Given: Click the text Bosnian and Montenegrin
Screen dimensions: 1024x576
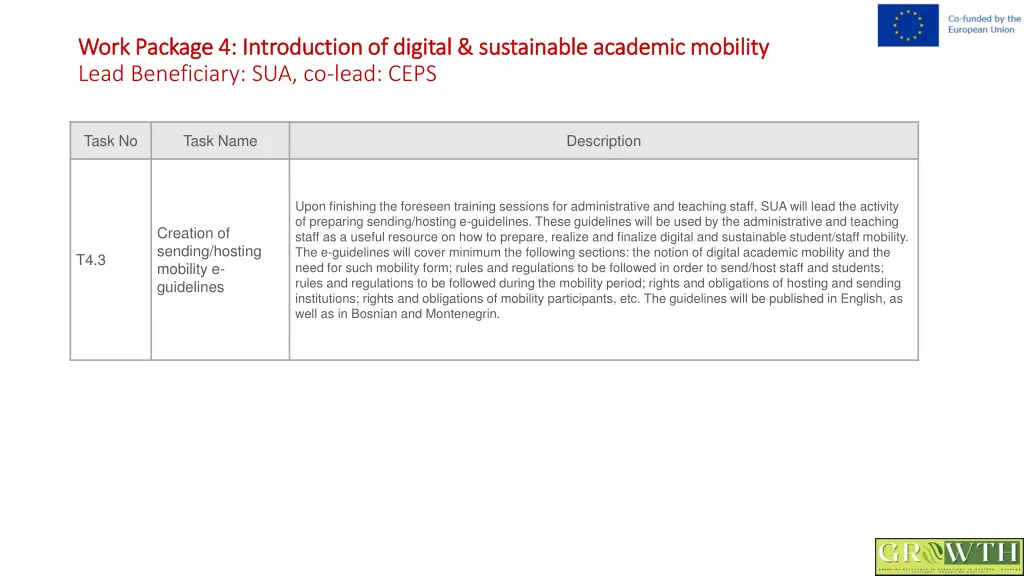Looking at the screenshot, I should [x=425, y=314].
